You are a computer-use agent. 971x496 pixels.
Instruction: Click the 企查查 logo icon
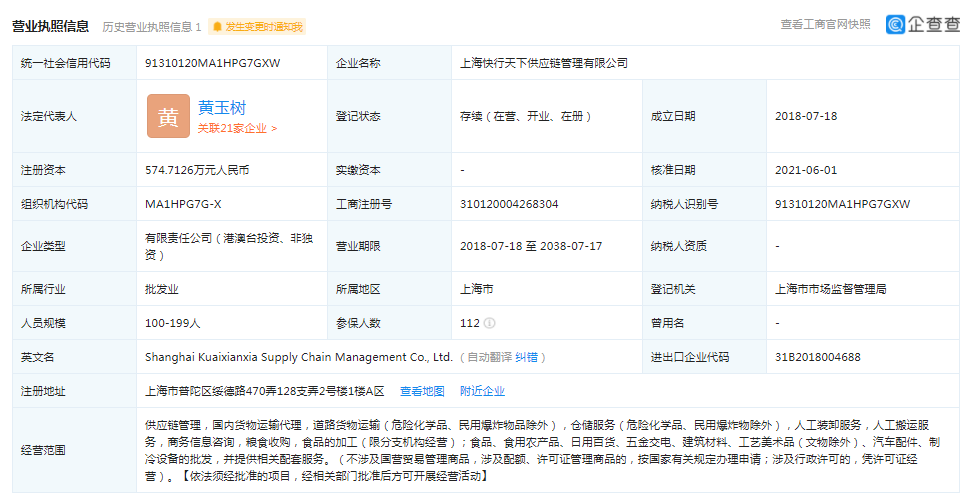tap(895, 24)
